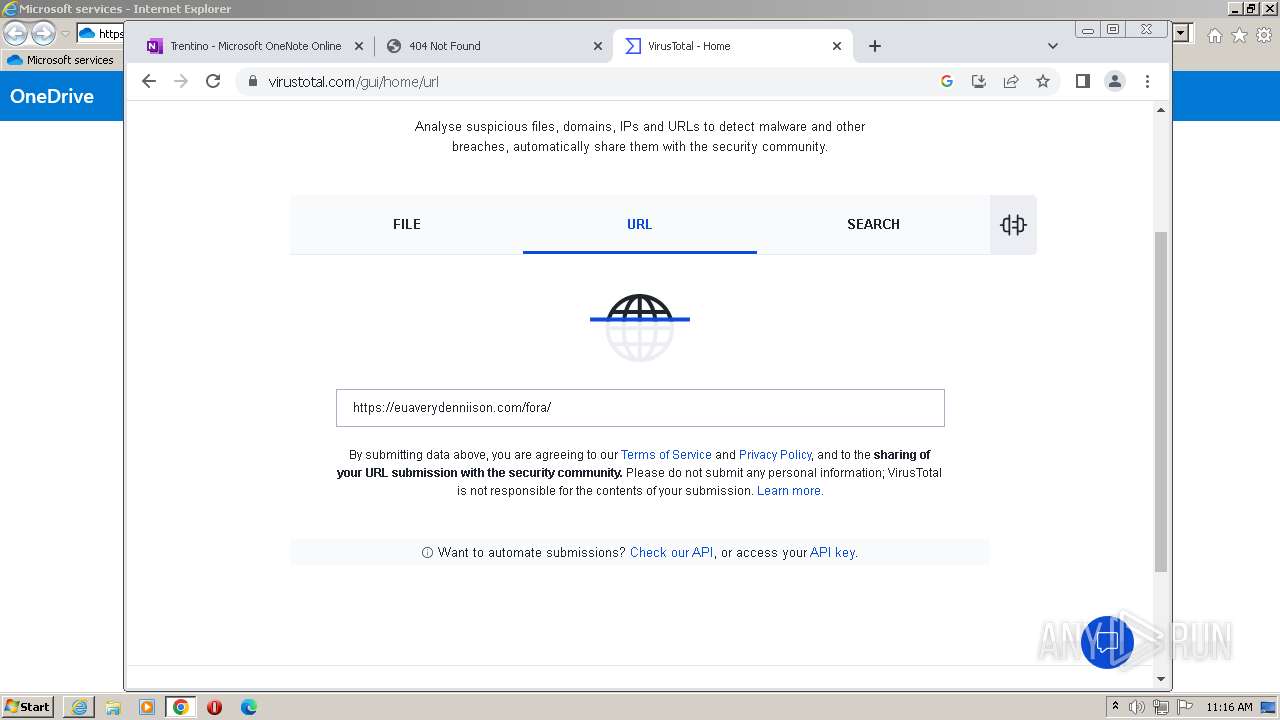The height and width of the screenshot is (720, 1280).
Task: Share this page via the share icon
Action: click(x=1011, y=81)
